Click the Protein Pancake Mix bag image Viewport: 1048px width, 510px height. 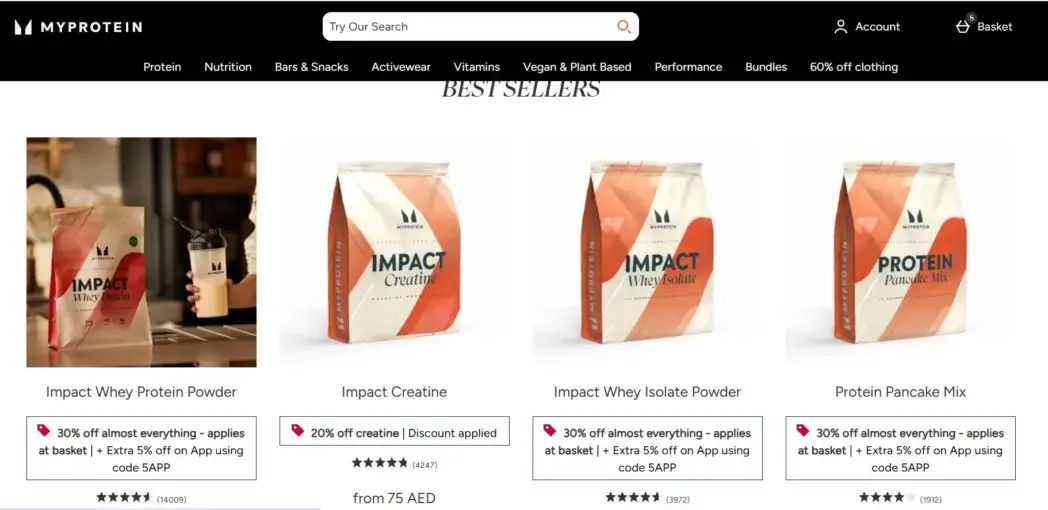click(900, 252)
